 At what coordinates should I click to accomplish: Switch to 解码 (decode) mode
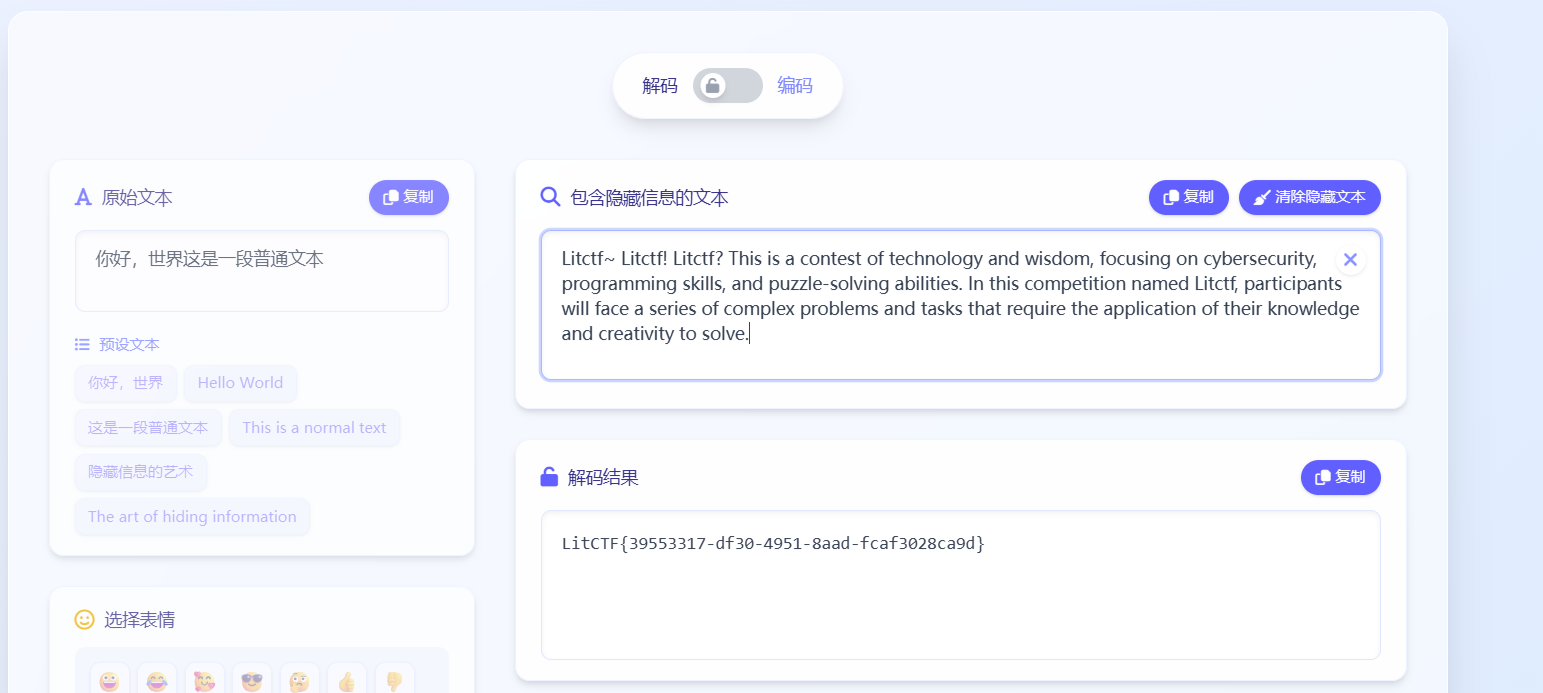pyautogui.click(x=660, y=86)
